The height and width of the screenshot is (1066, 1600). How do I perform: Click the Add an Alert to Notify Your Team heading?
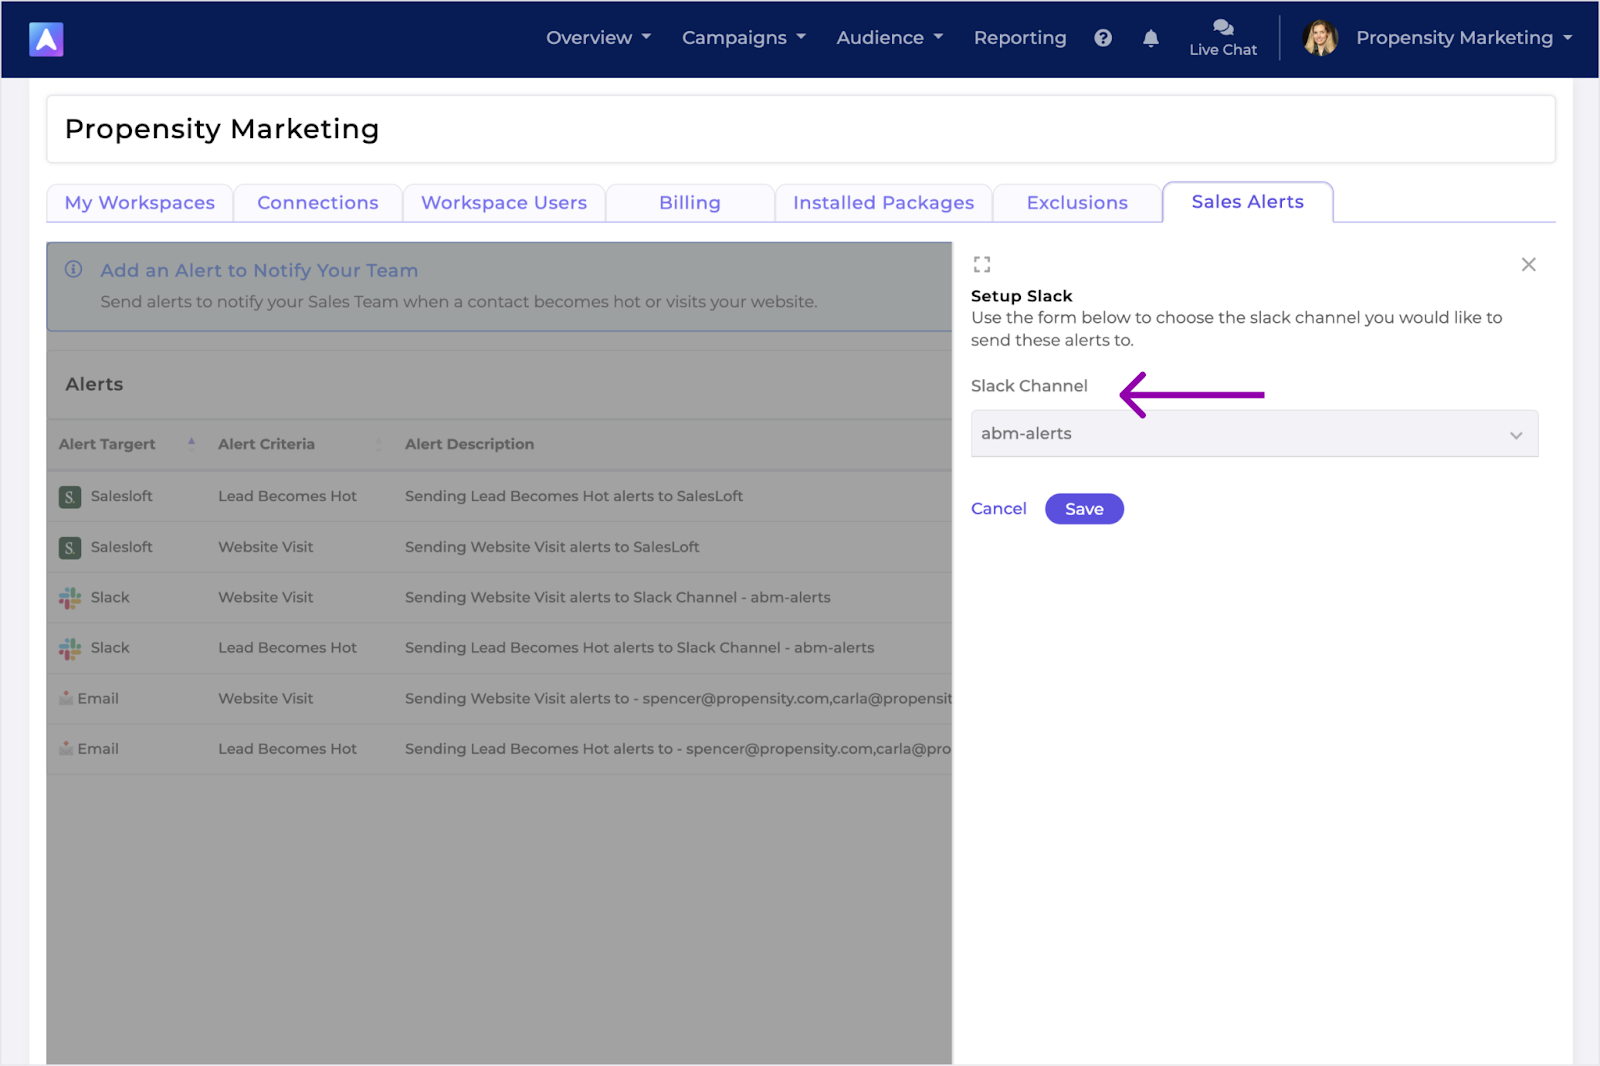pos(259,270)
